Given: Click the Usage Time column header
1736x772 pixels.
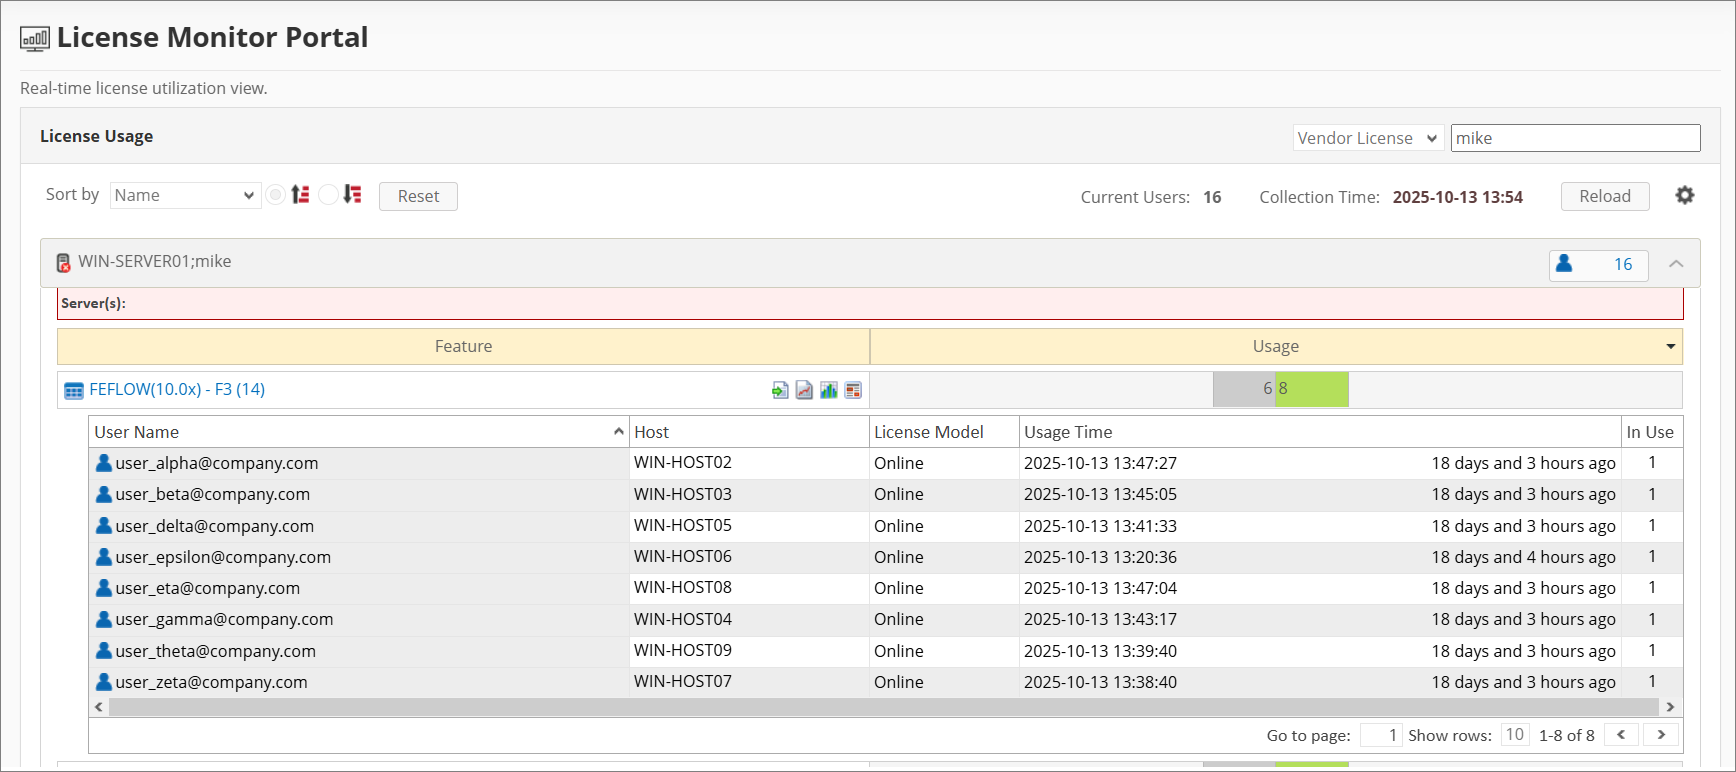Looking at the screenshot, I should tap(1320, 432).
